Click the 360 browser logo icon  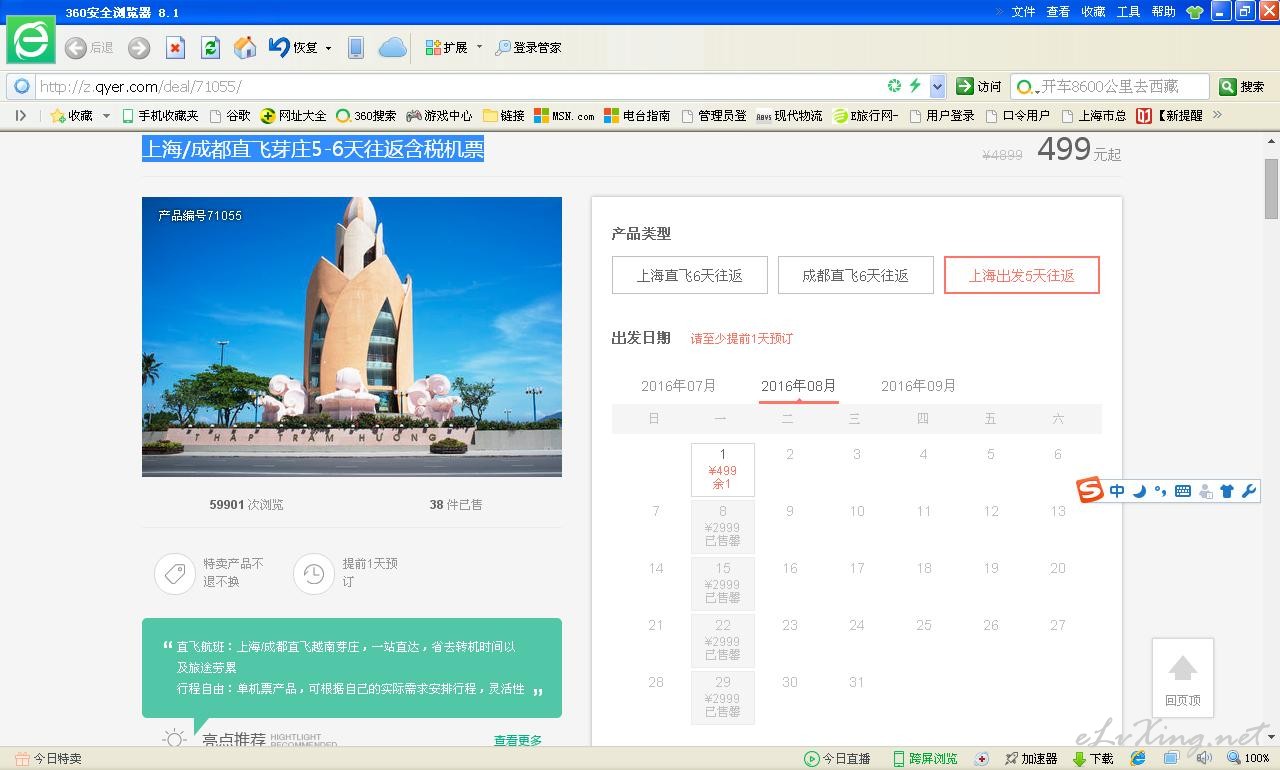pos(31,40)
